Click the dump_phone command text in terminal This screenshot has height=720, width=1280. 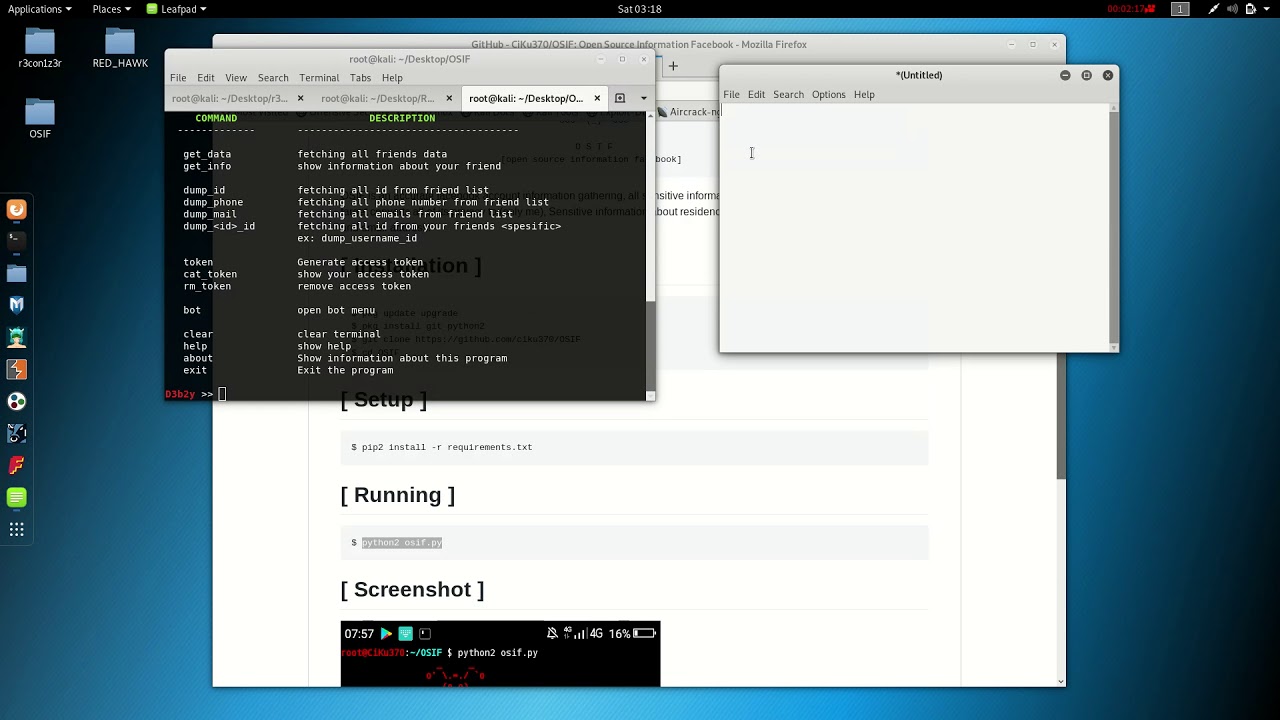pyautogui.click(x=213, y=202)
